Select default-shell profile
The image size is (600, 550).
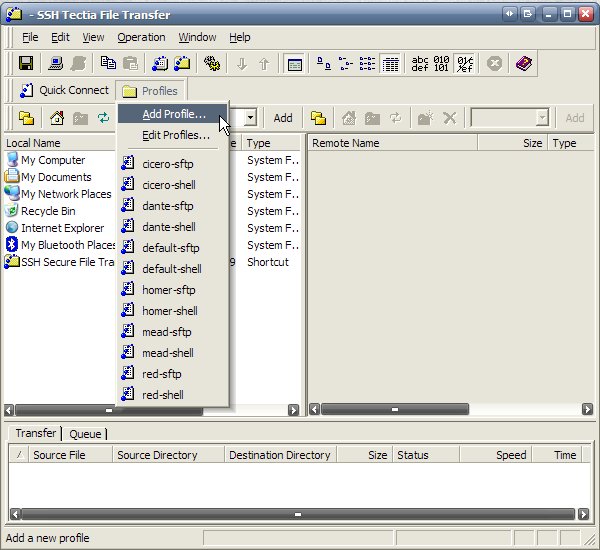click(x=172, y=269)
